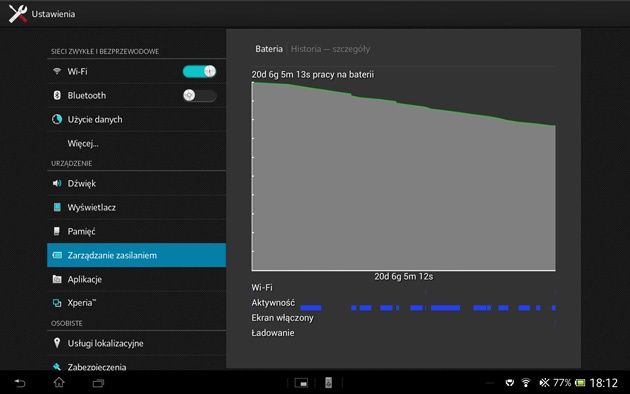
Task: Tap the data usage icon beside Użycie danych
Action: coord(57,119)
